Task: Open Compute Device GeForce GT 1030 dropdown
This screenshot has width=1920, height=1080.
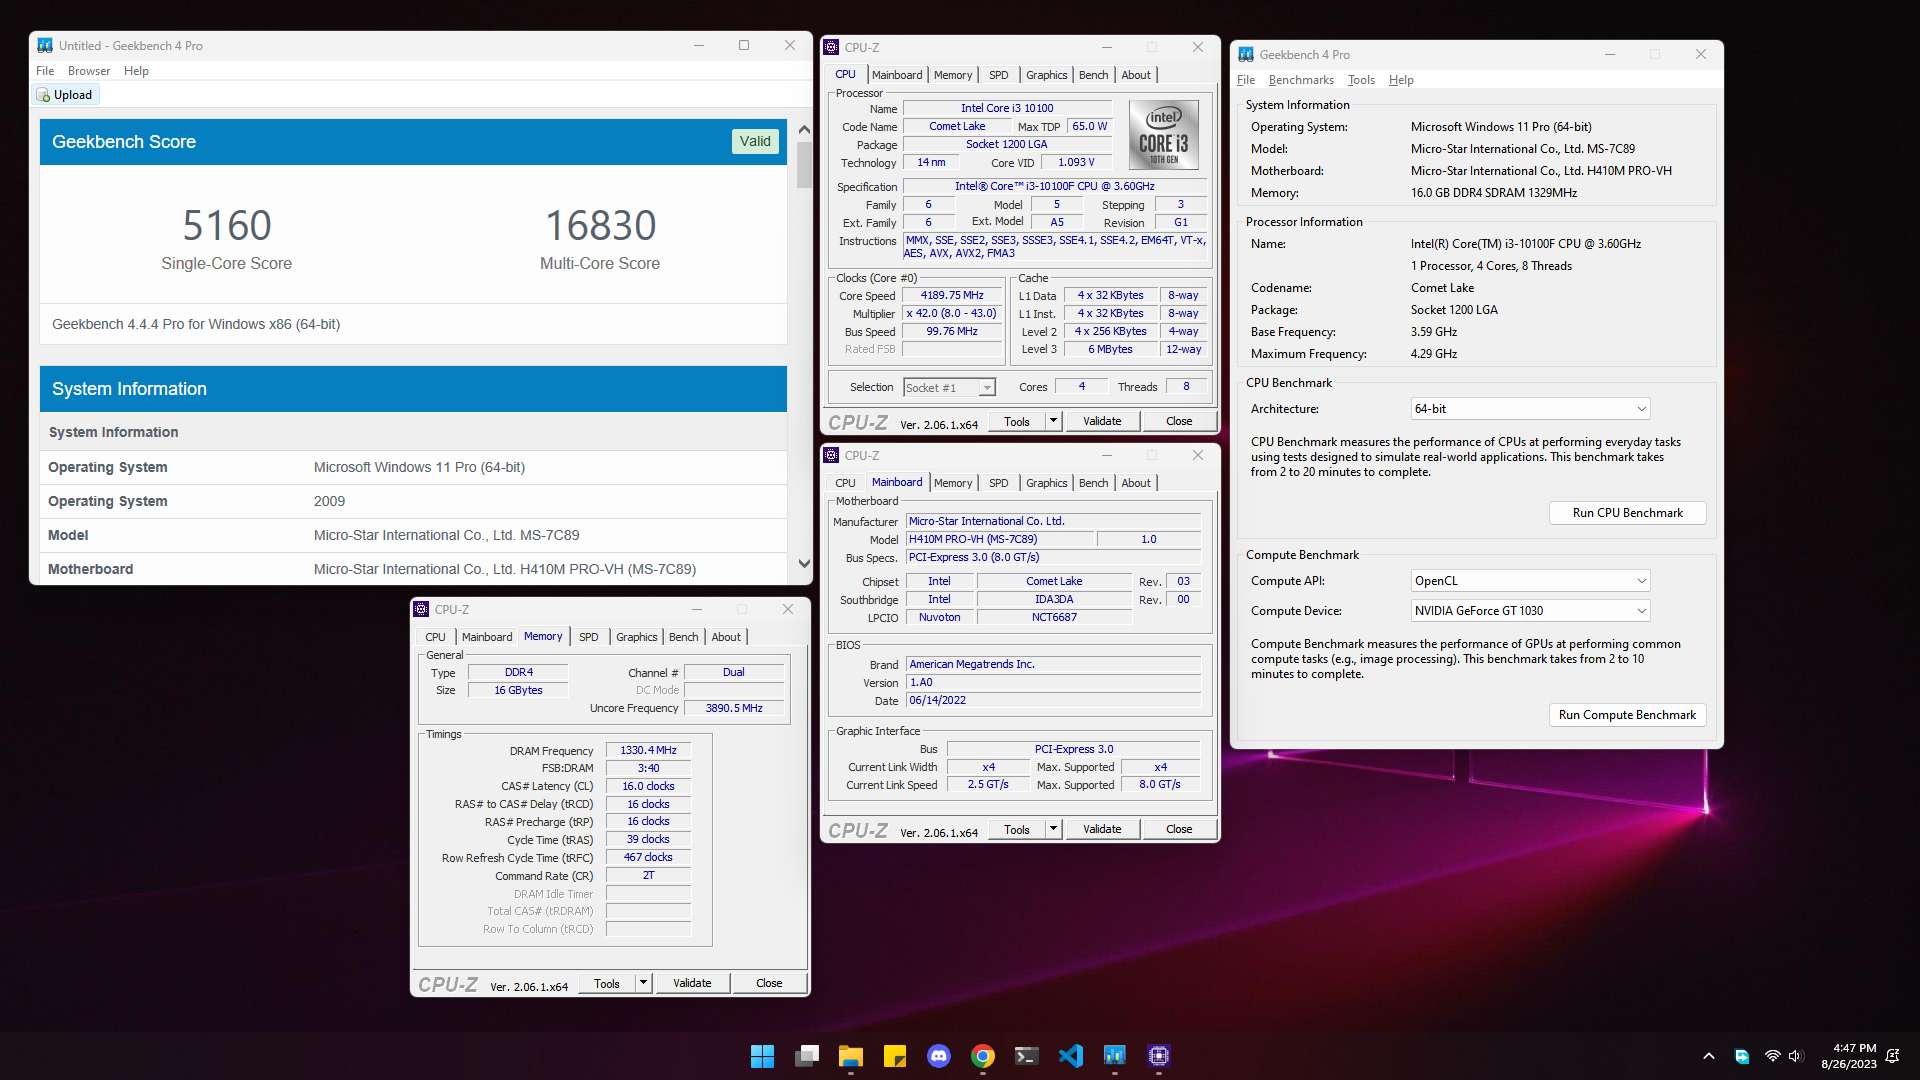Action: pos(1530,611)
